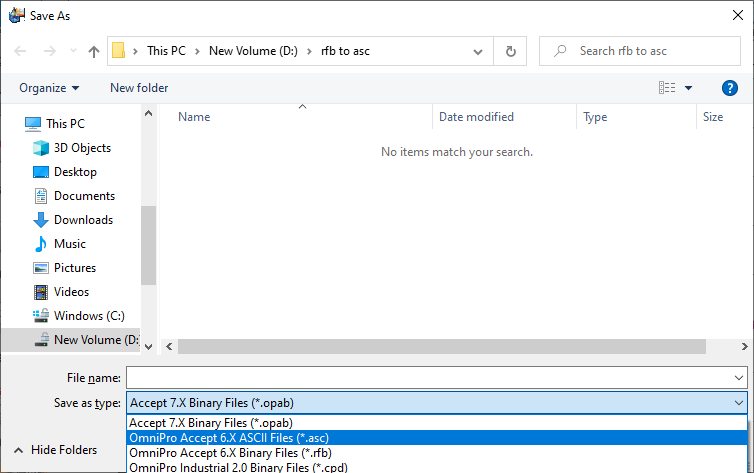This screenshot has height=473, width=754.
Task: Open the Organize menu
Action: [49, 88]
